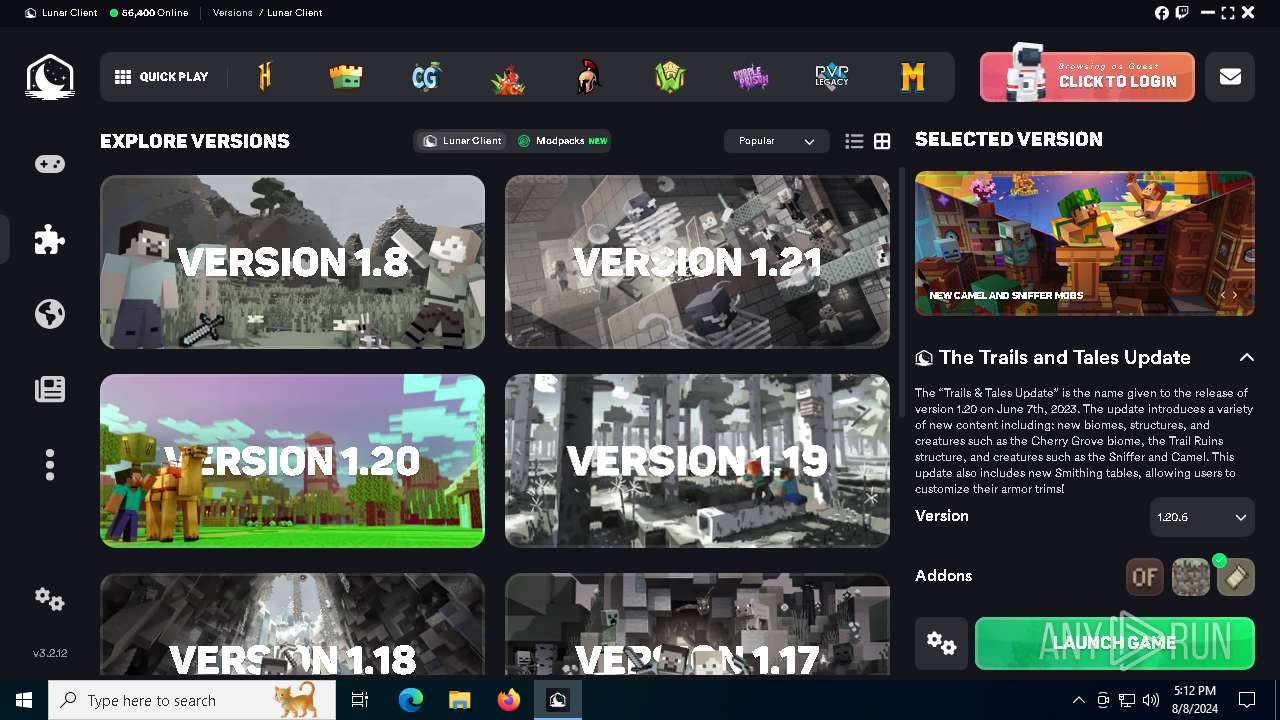Select the green crowned slime server icon

[346, 77]
